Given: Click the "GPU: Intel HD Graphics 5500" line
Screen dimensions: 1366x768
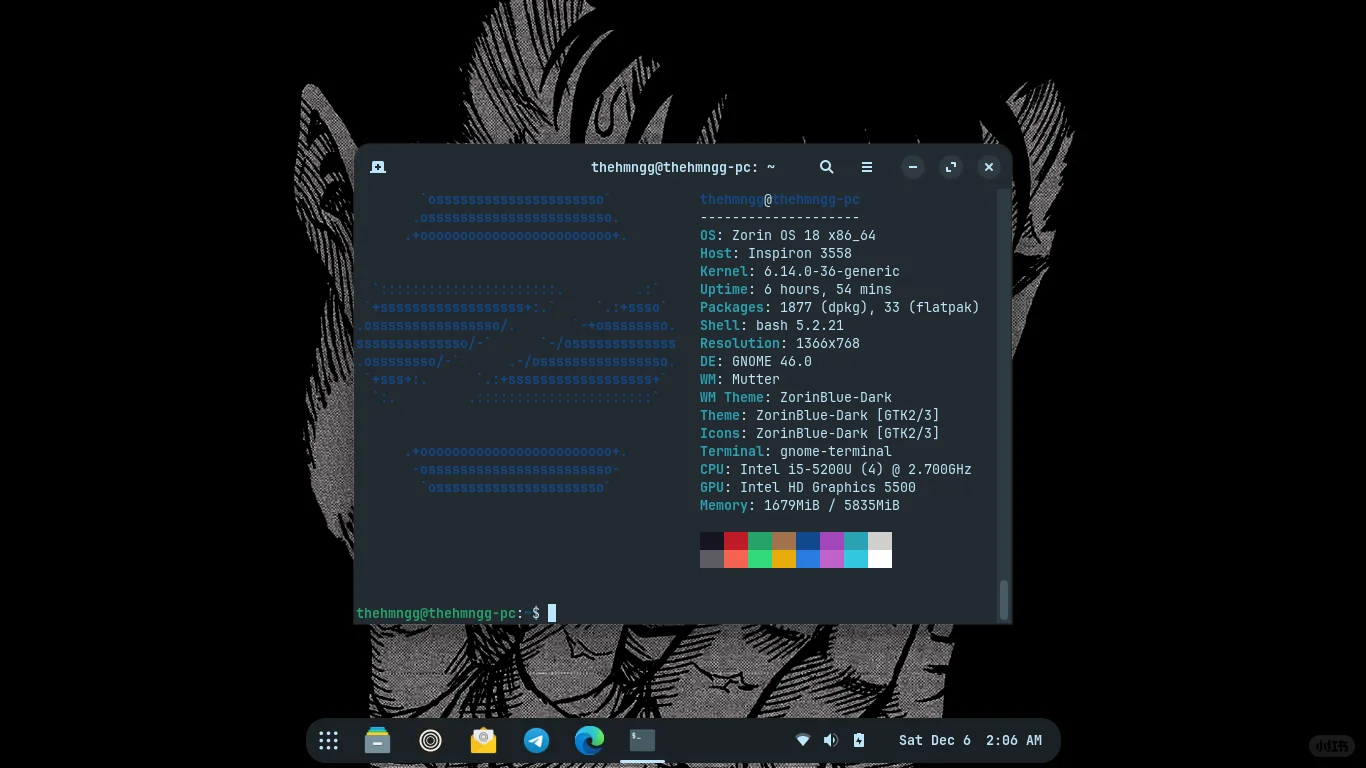Looking at the screenshot, I should pyautogui.click(x=808, y=488).
